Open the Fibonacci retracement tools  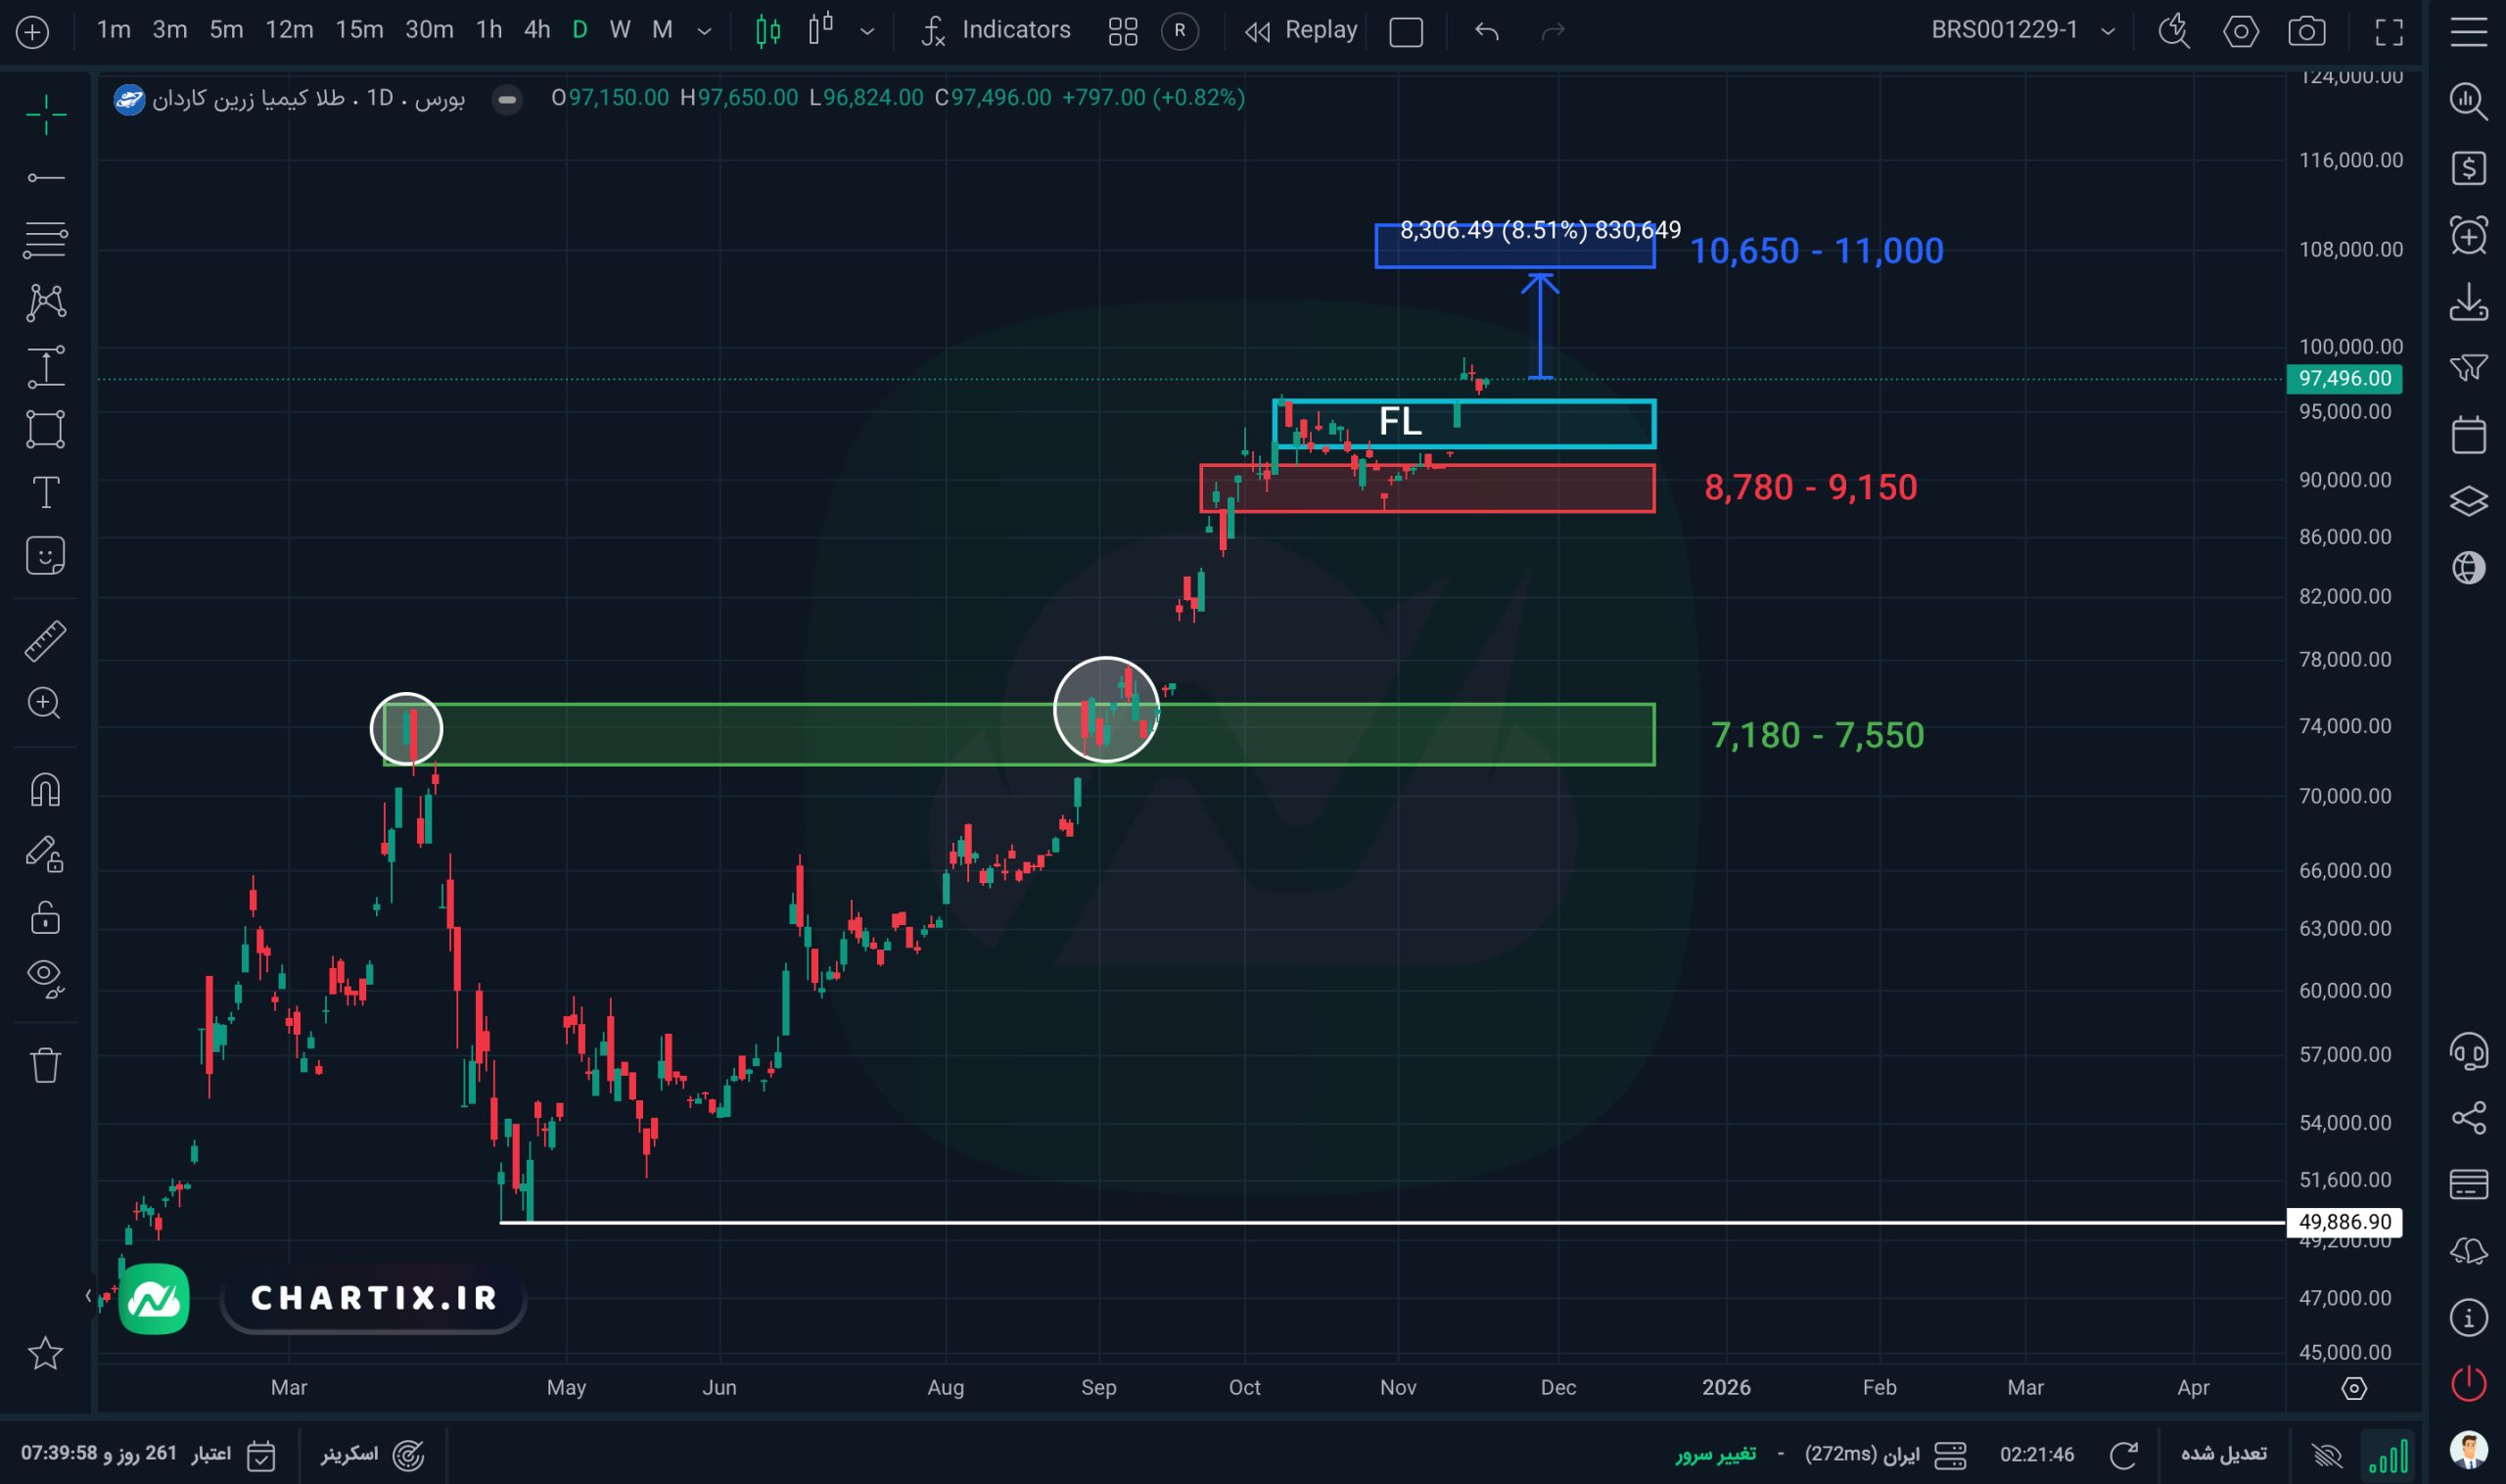[45, 240]
